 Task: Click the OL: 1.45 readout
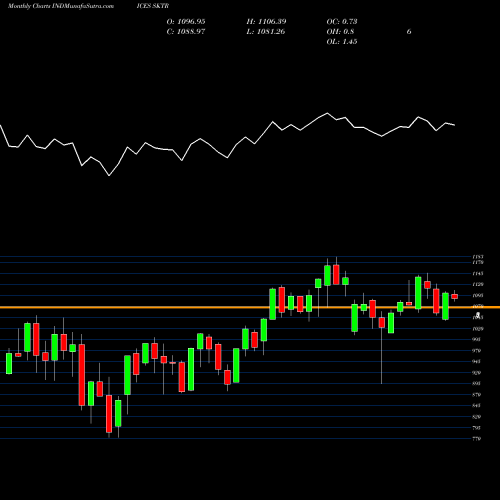click(x=342, y=42)
